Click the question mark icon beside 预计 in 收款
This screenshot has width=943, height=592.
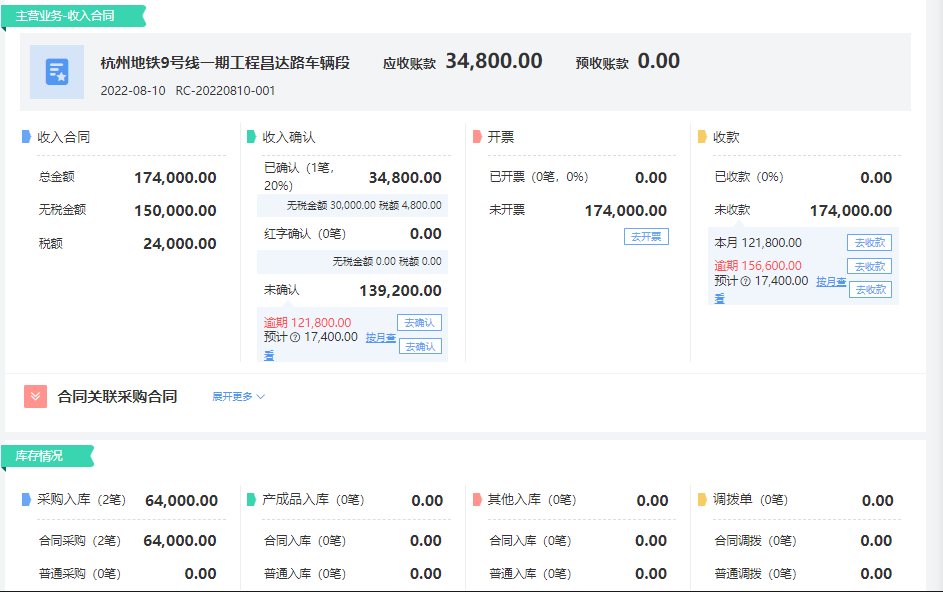pos(746,282)
